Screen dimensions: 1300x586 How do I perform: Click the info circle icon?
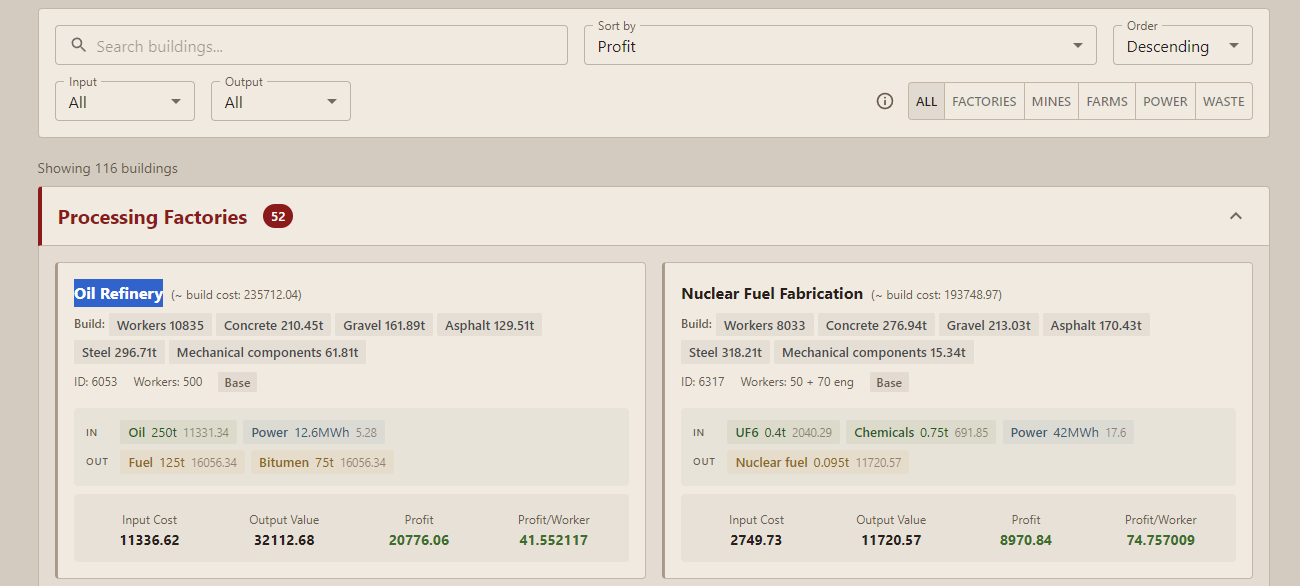point(885,101)
